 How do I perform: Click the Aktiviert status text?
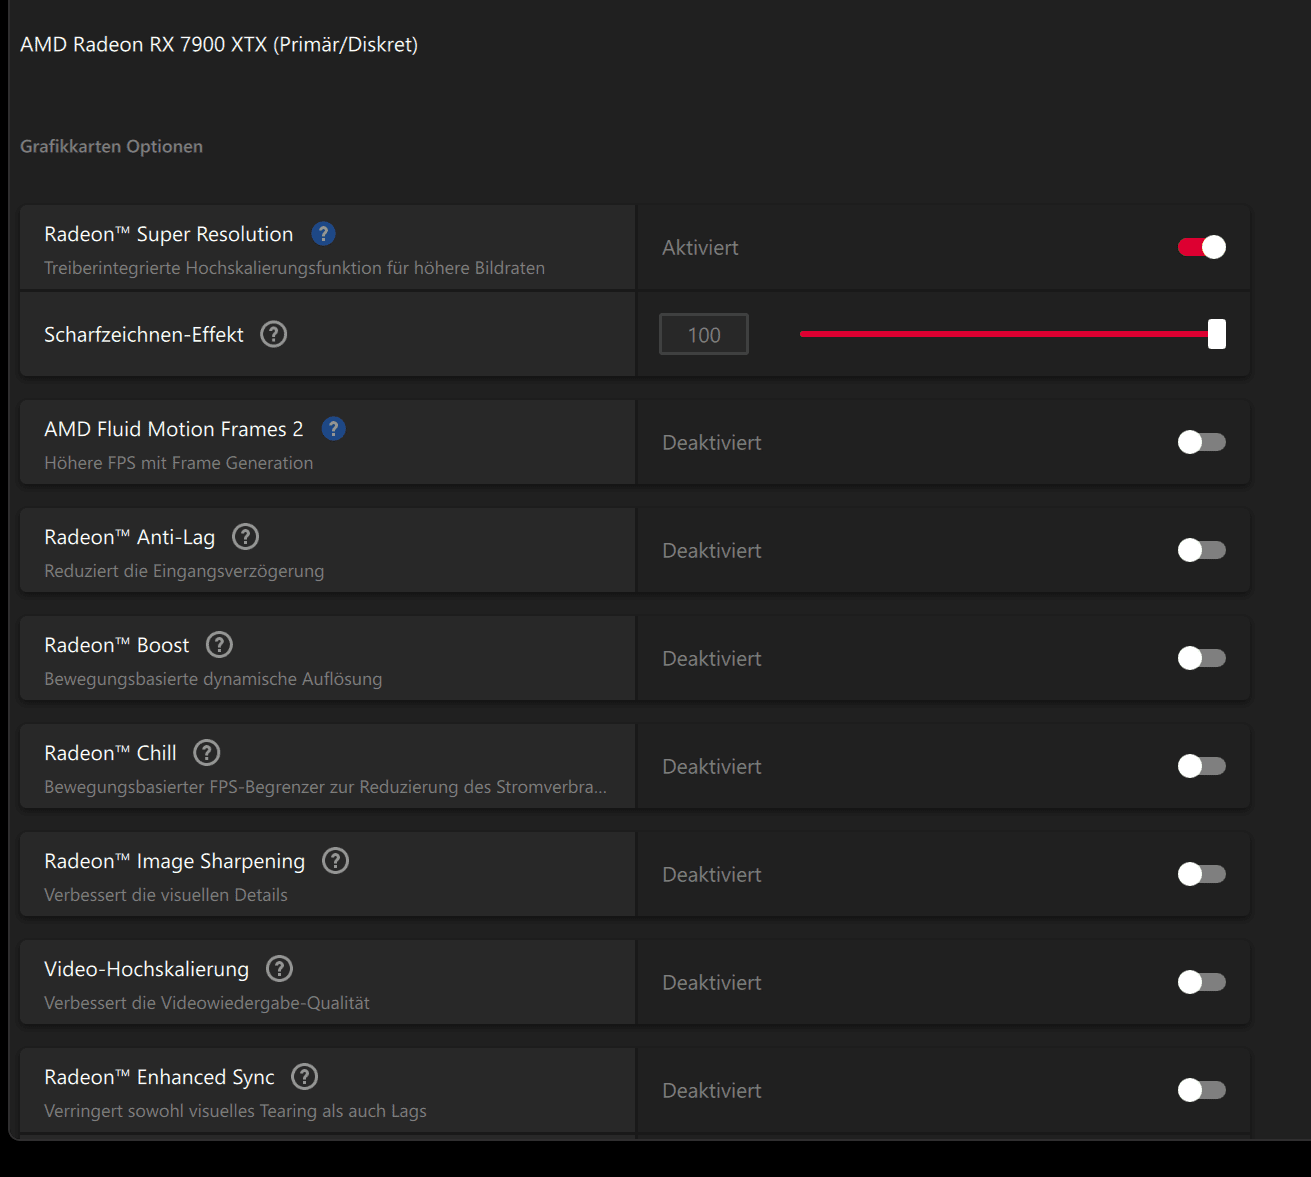(700, 248)
